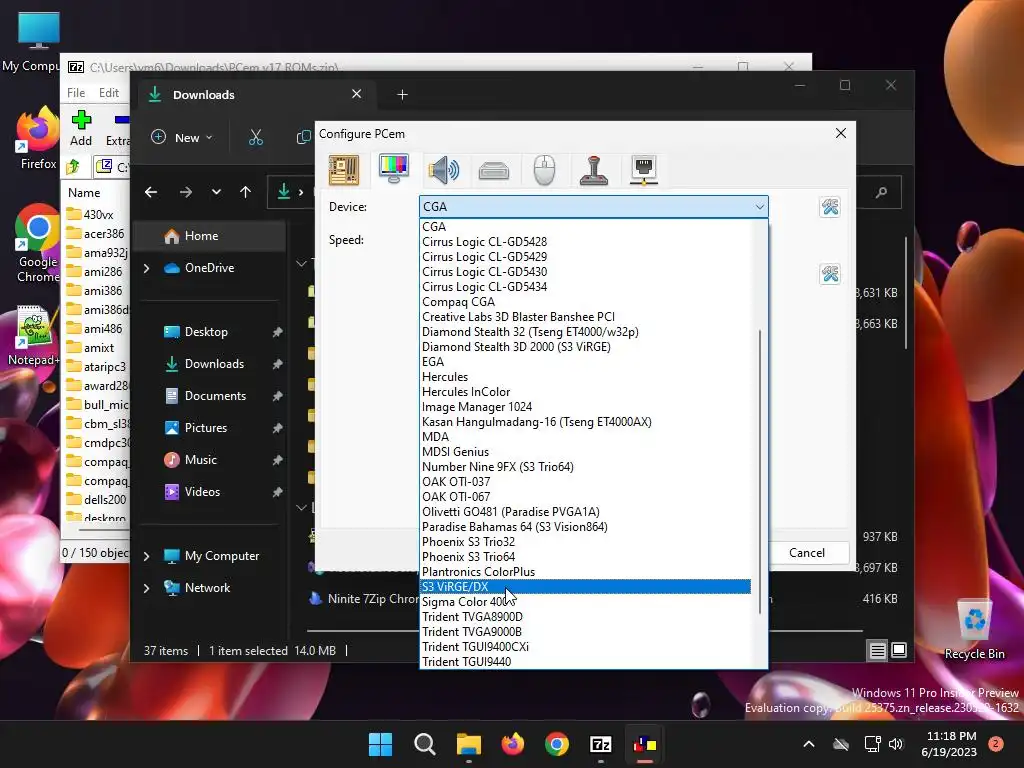Image resolution: width=1024 pixels, height=768 pixels.
Task: Close the Configure PCem dialog
Action: (840, 133)
